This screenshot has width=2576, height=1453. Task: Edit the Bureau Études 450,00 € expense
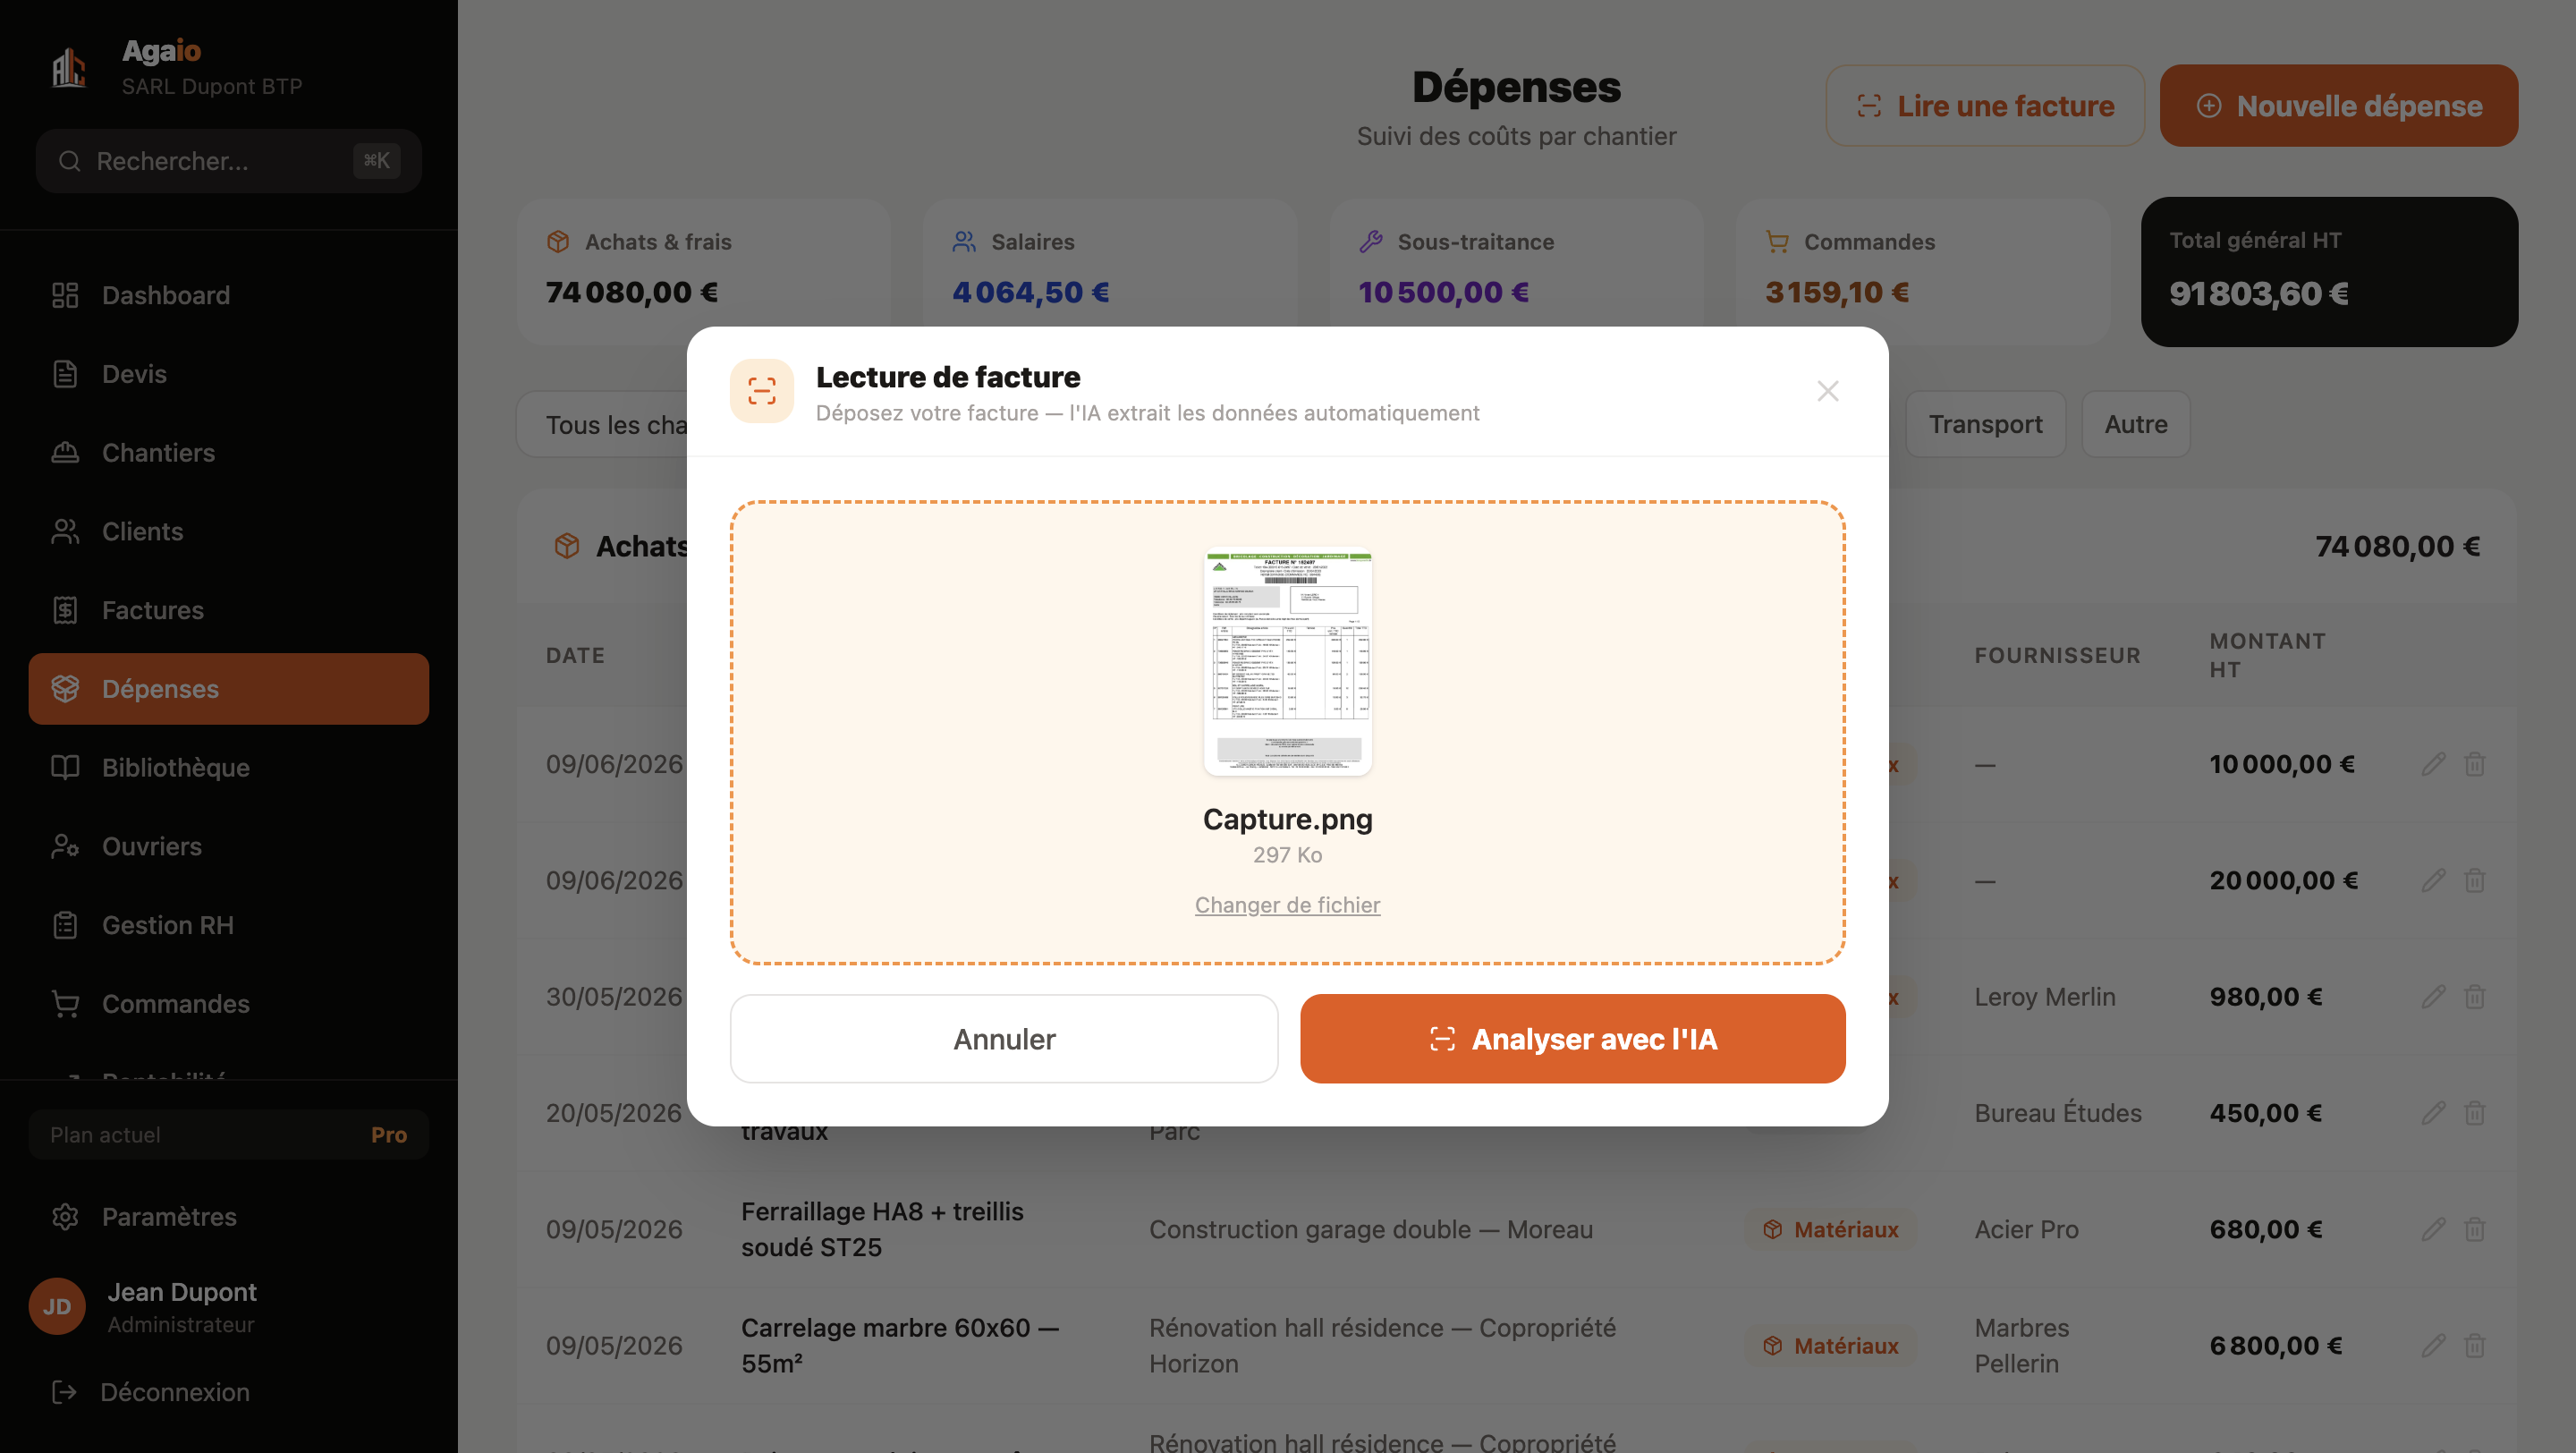(x=2433, y=1113)
